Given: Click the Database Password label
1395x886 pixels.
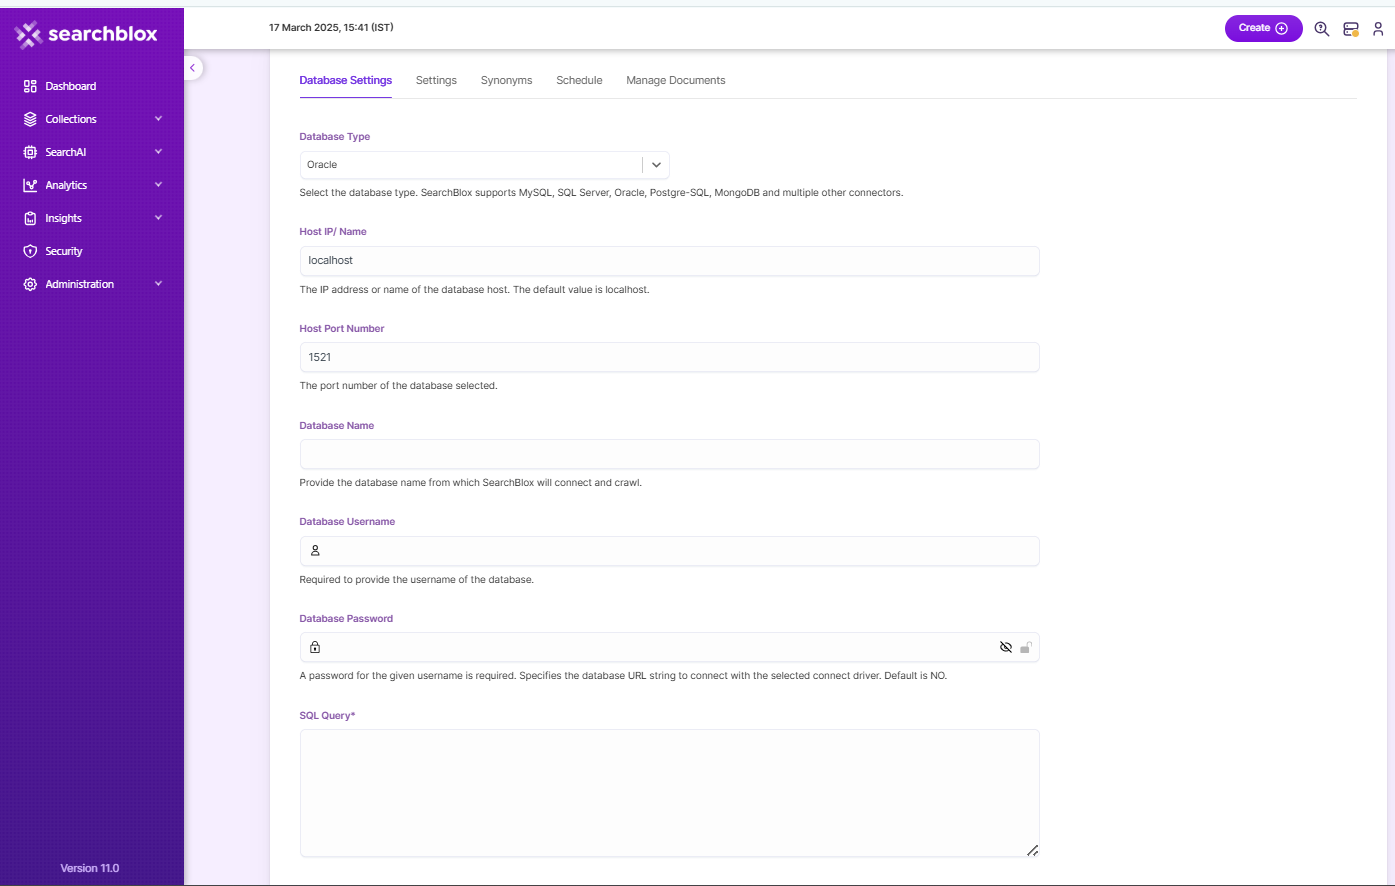Looking at the screenshot, I should 346,619.
